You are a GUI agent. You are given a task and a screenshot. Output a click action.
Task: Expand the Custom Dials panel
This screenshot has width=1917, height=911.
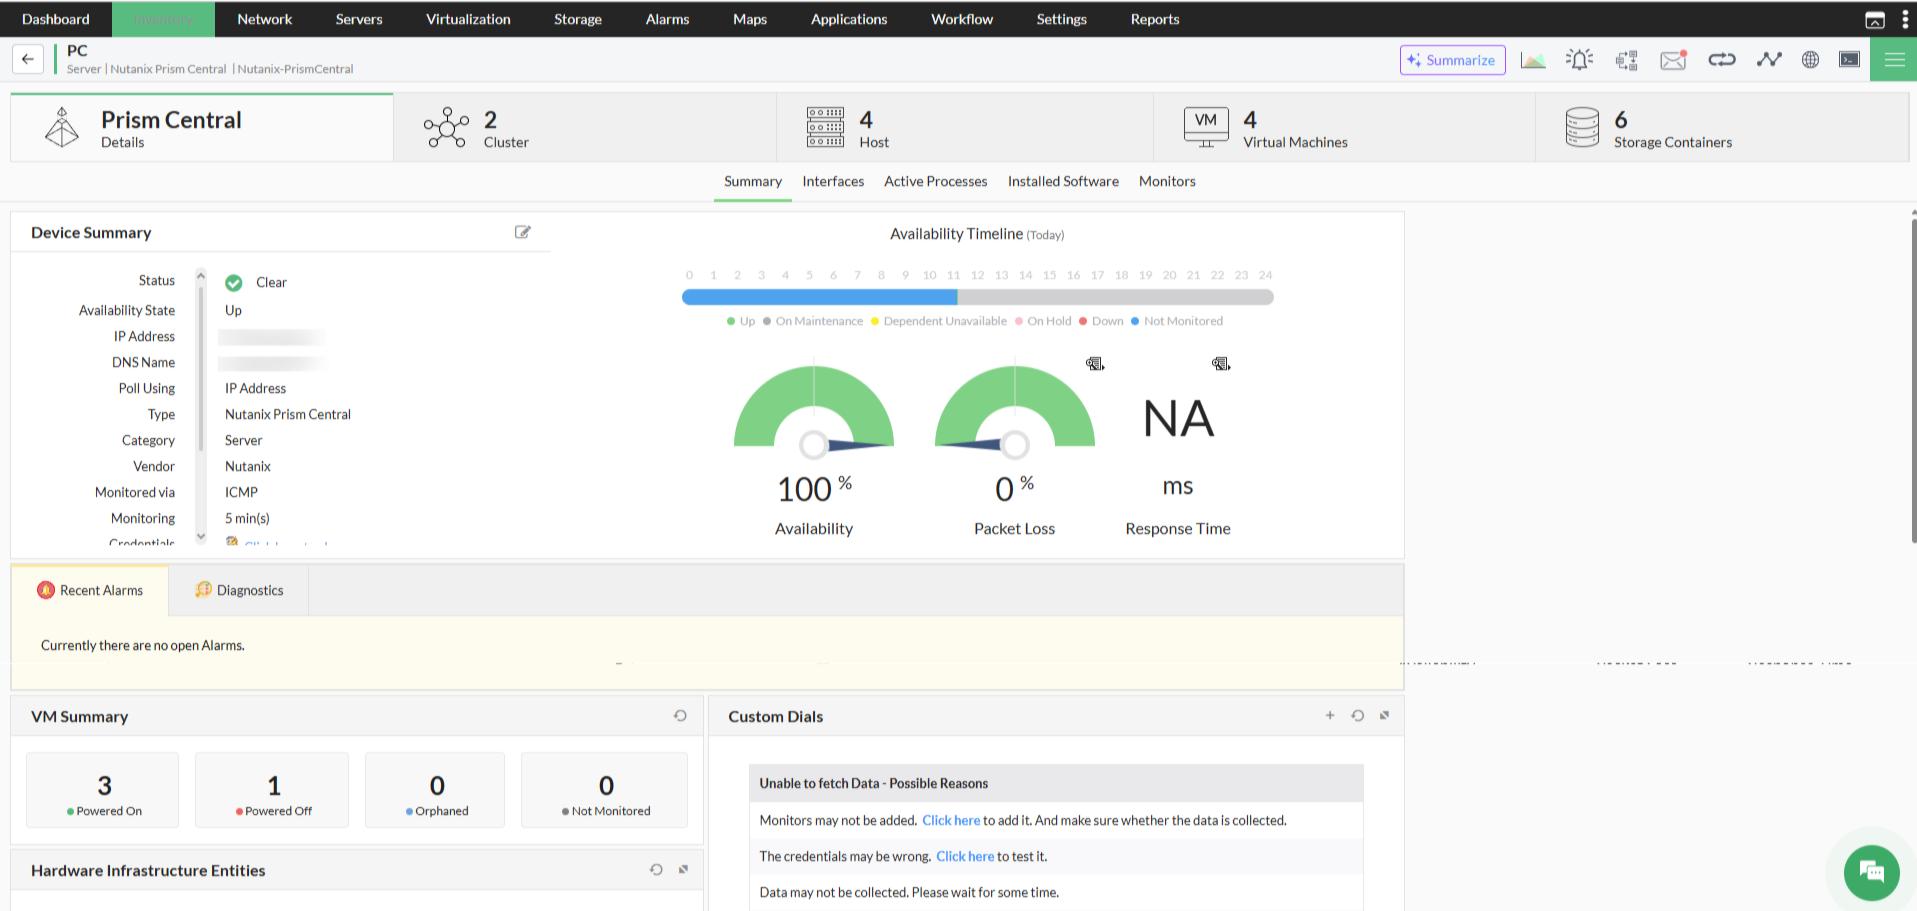(x=1384, y=716)
